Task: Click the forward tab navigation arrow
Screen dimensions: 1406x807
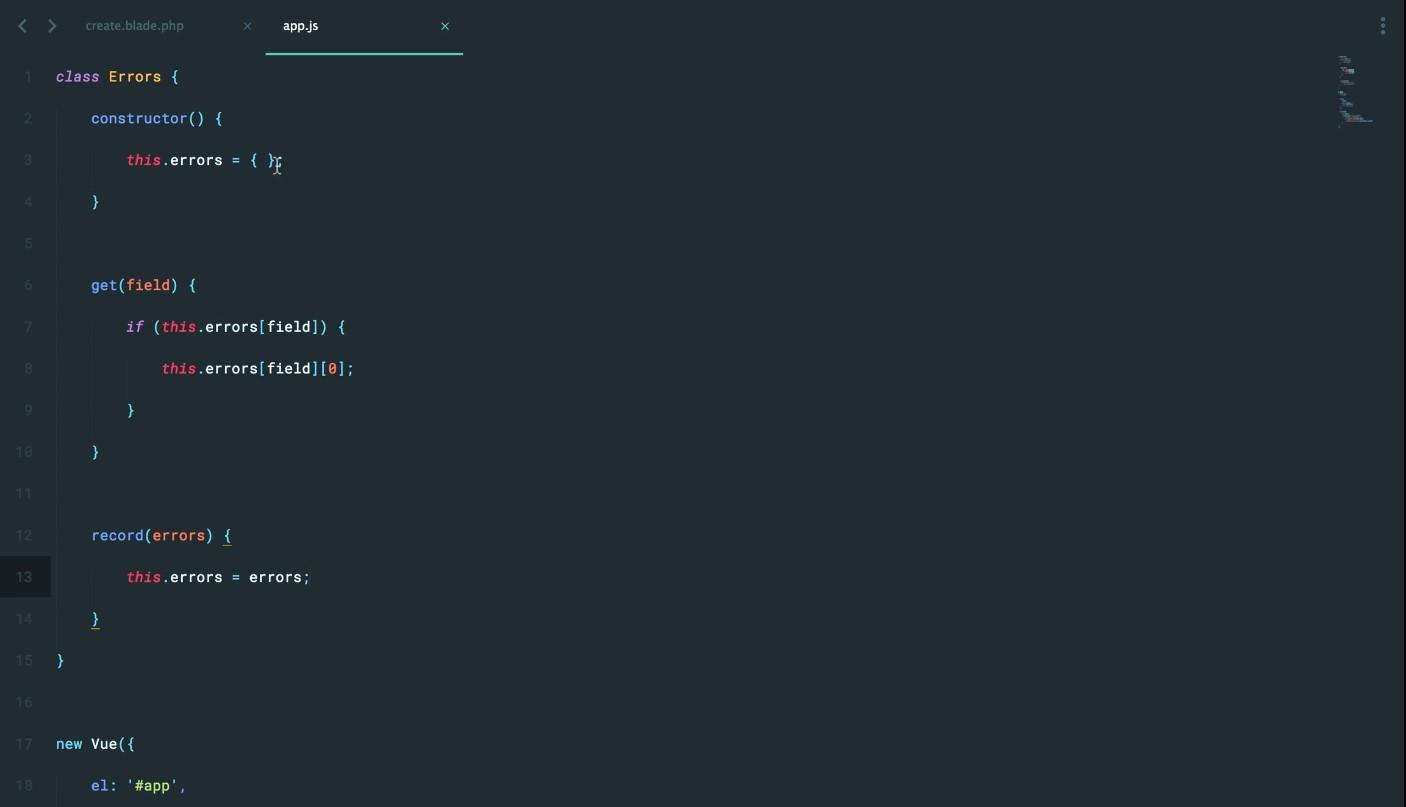Action: [x=52, y=26]
